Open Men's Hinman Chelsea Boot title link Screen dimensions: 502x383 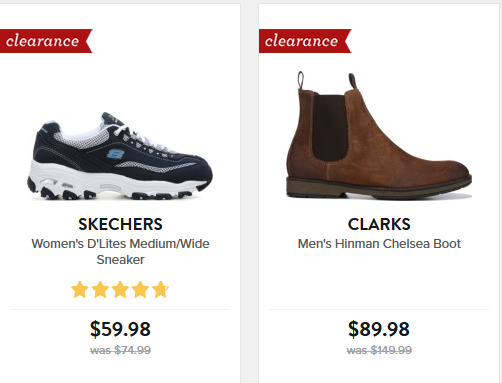(379, 244)
